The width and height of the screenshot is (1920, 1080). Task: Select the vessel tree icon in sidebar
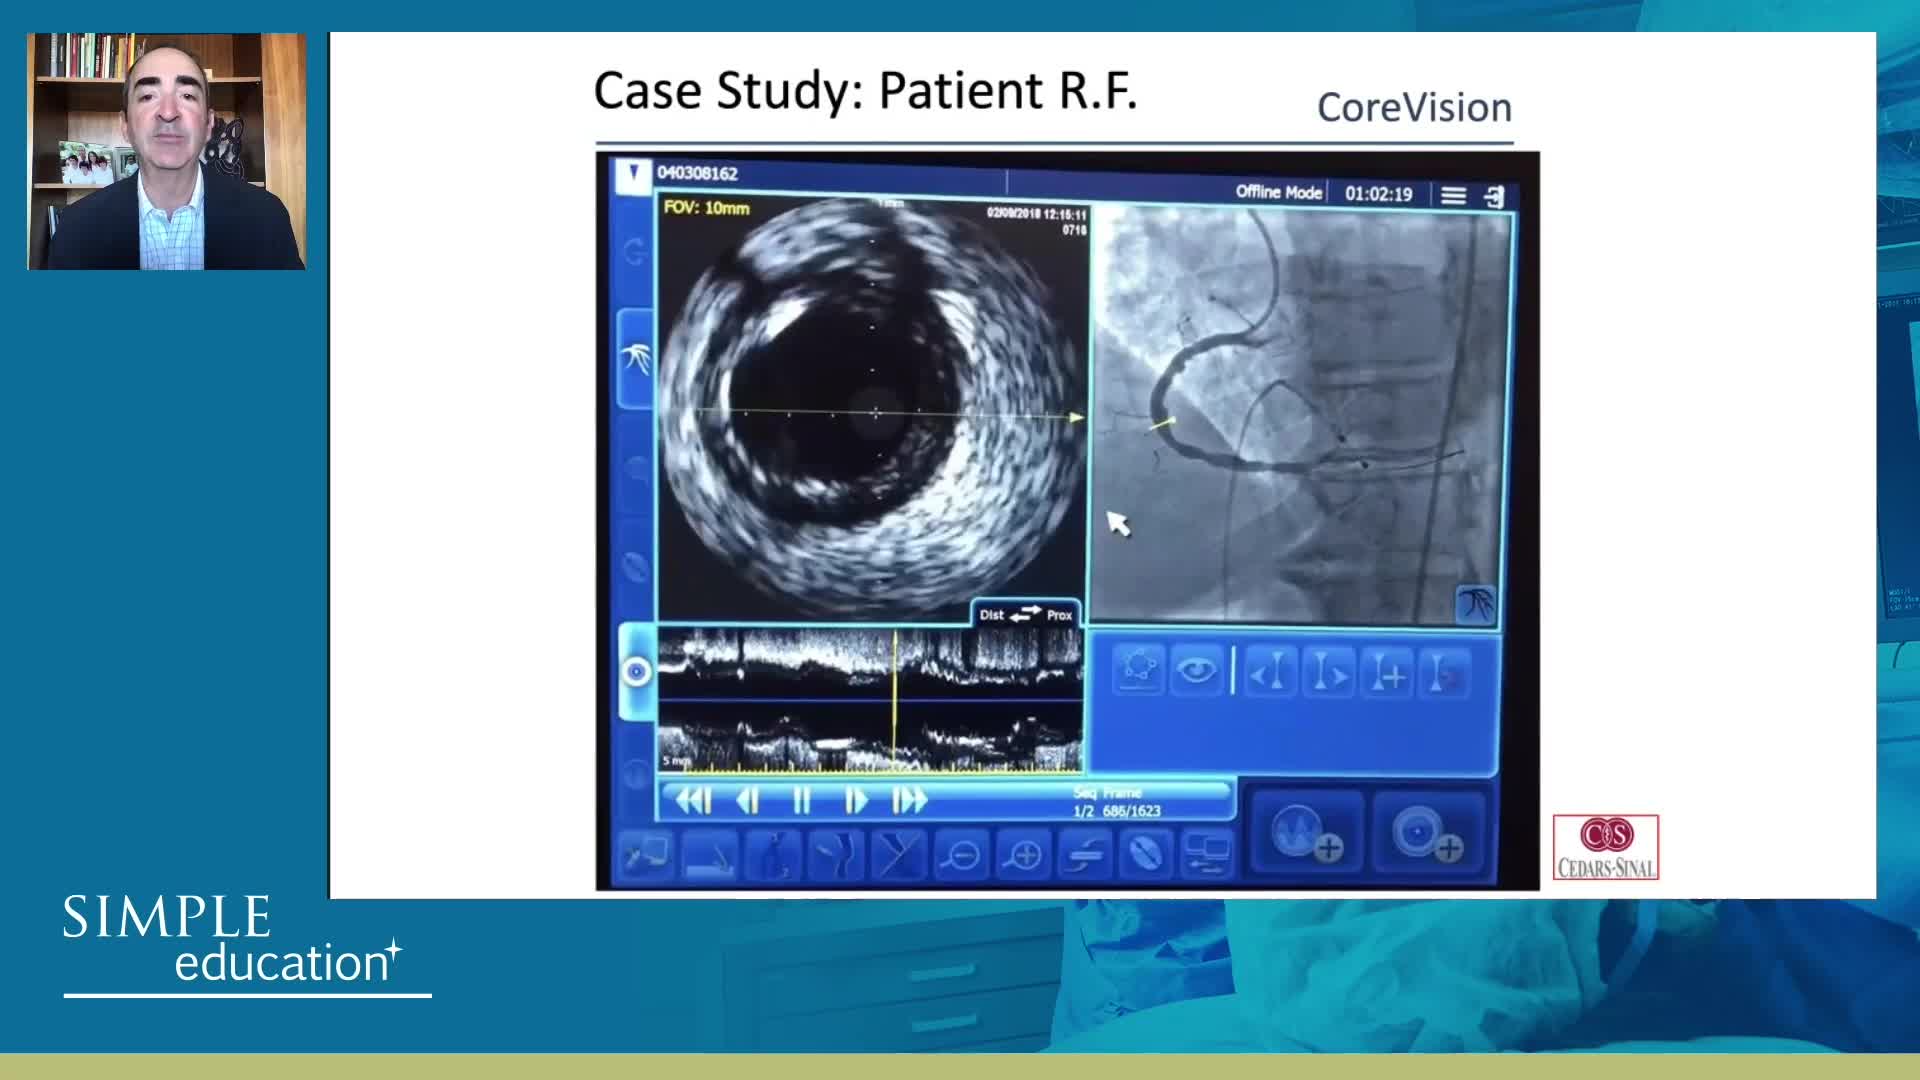[x=636, y=358]
